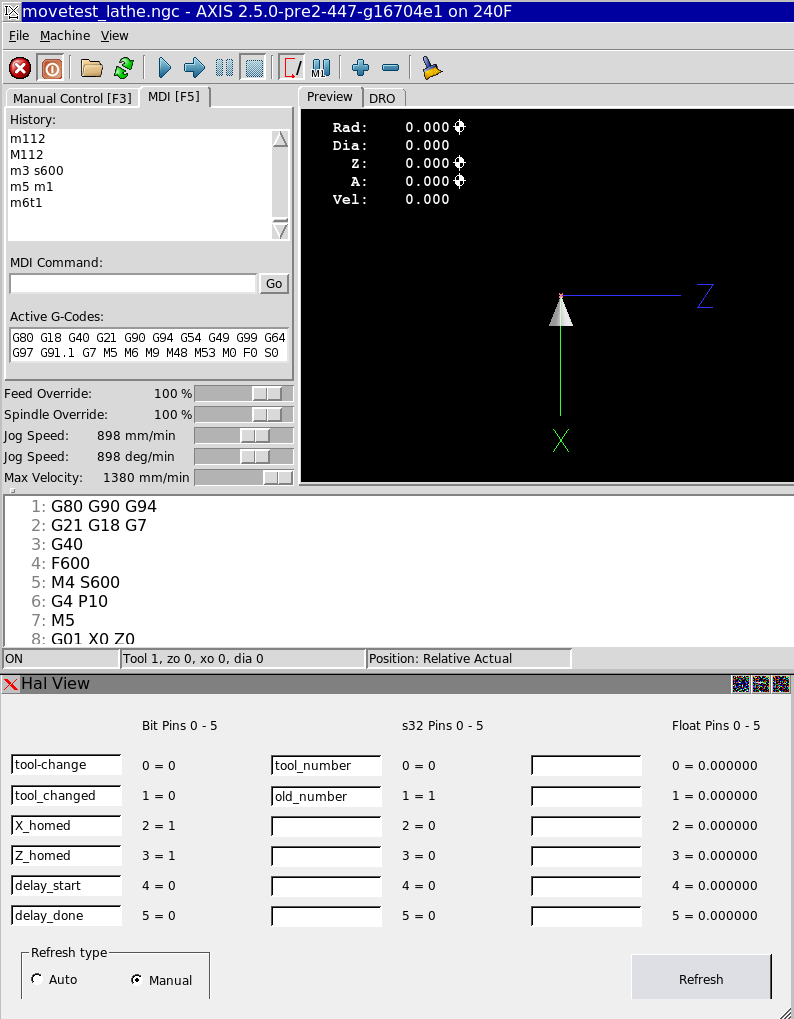Click the Go button
This screenshot has height=1019, width=794.
point(274,283)
